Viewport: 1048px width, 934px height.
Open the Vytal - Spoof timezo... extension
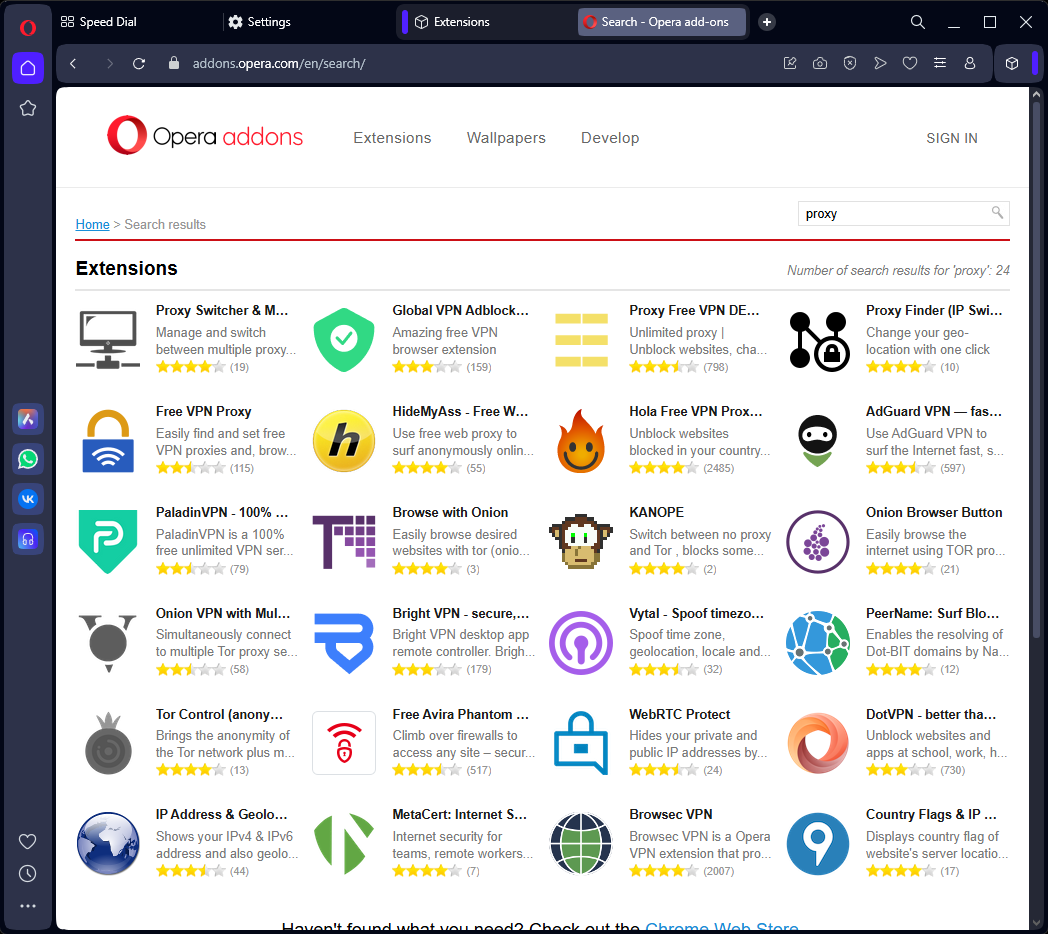click(696, 613)
